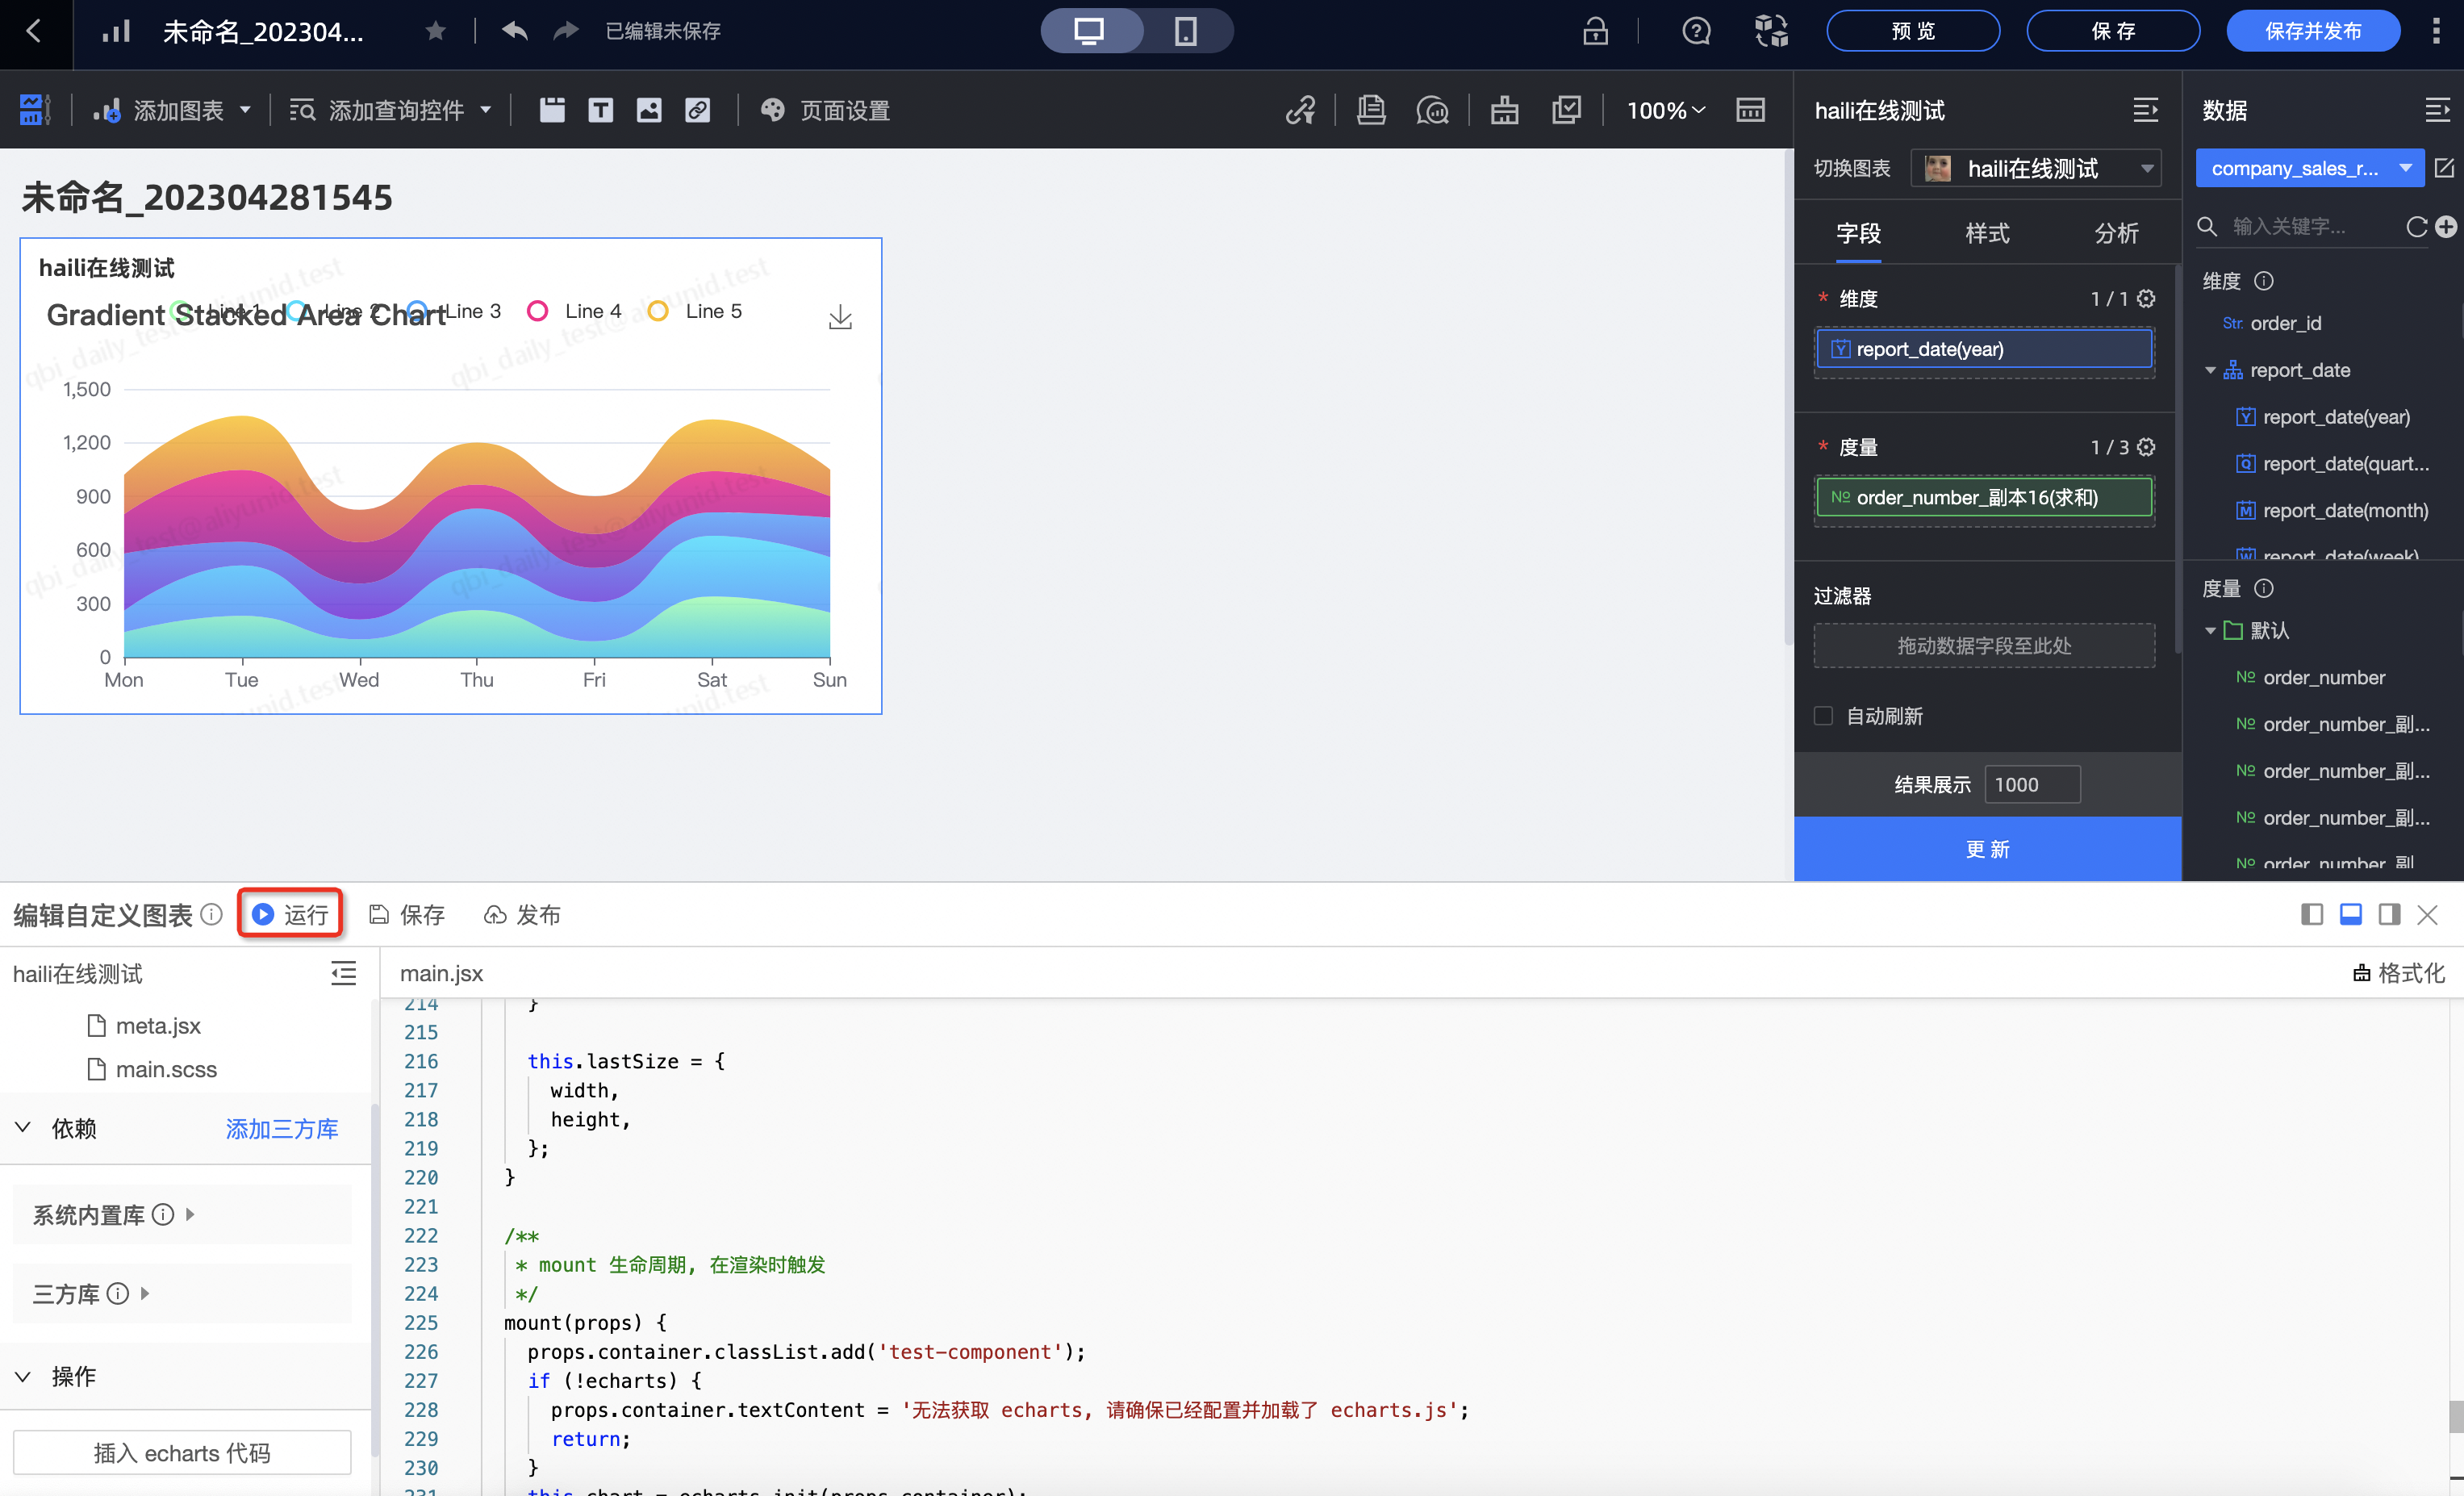Viewport: 2464px width, 1496px height.
Task: Click the 添加三方库 link
Action: pos(282,1128)
